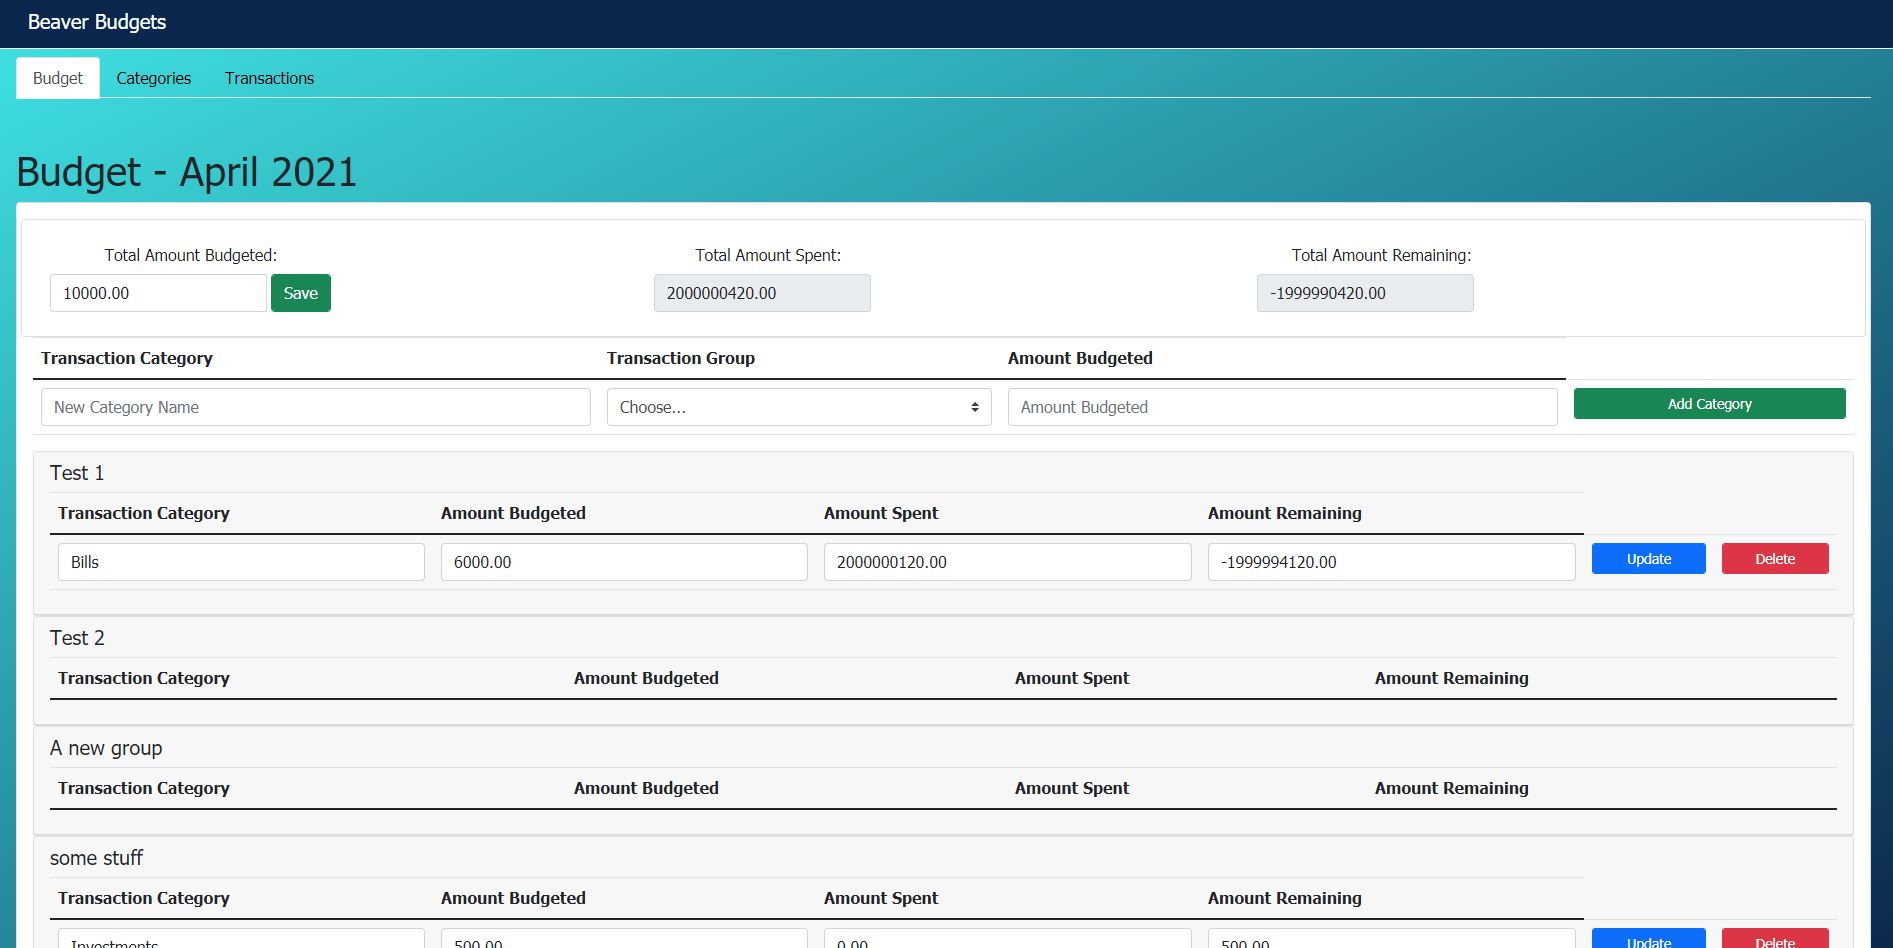Click the Total Amount Remaining field
The width and height of the screenshot is (1893, 948).
coord(1365,293)
